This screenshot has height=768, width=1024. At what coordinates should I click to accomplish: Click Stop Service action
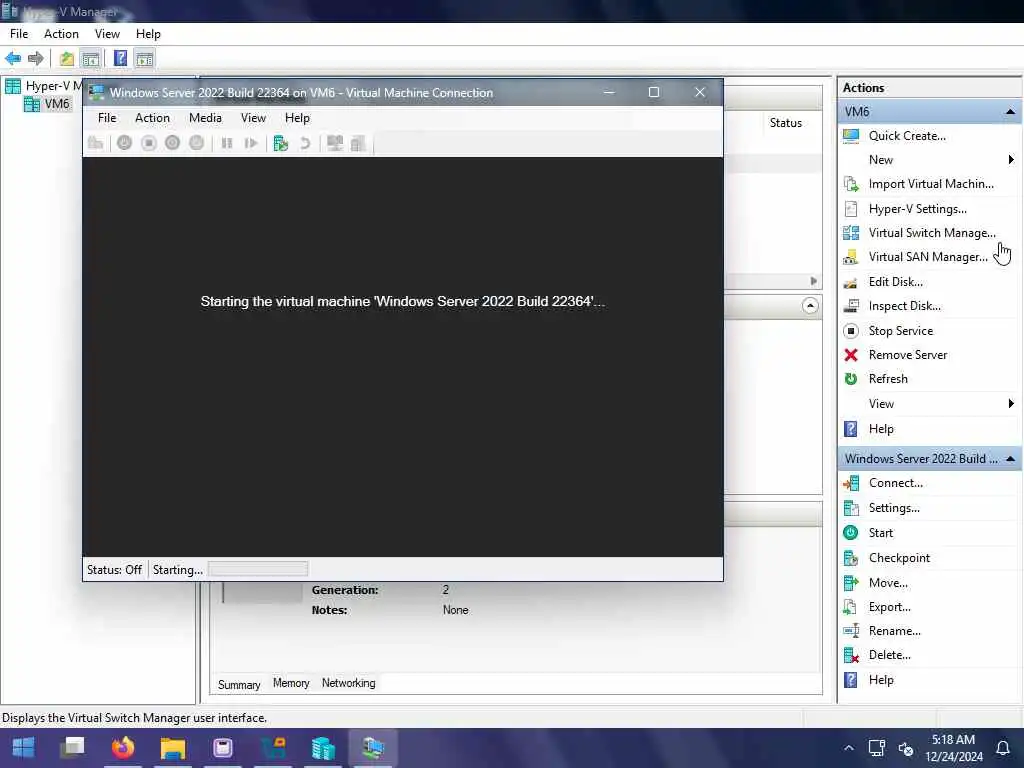pyautogui.click(x=900, y=331)
